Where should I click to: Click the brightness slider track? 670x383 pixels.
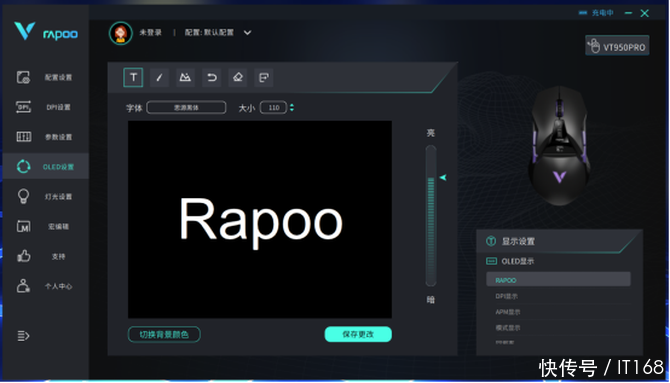tap(431, 216)
